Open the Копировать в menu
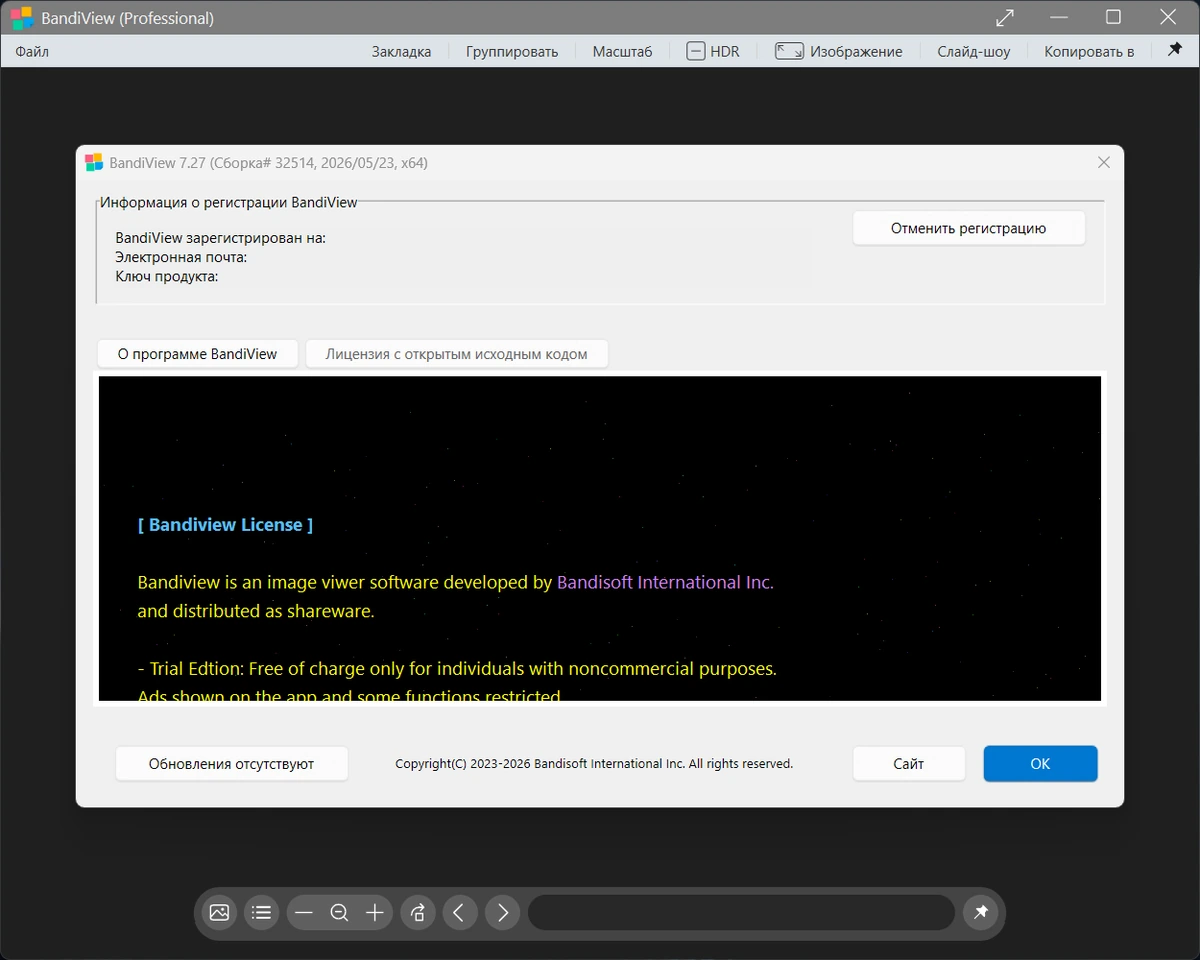The image size is (1200, 960). (x=1089, y=51)
